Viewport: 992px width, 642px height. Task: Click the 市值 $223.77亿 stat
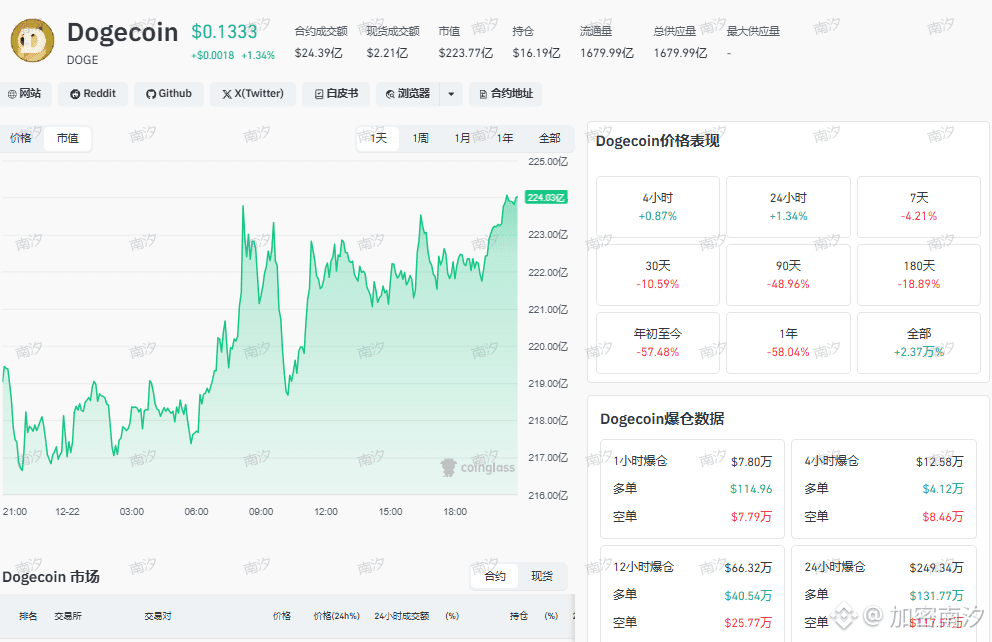coord(466,42)
